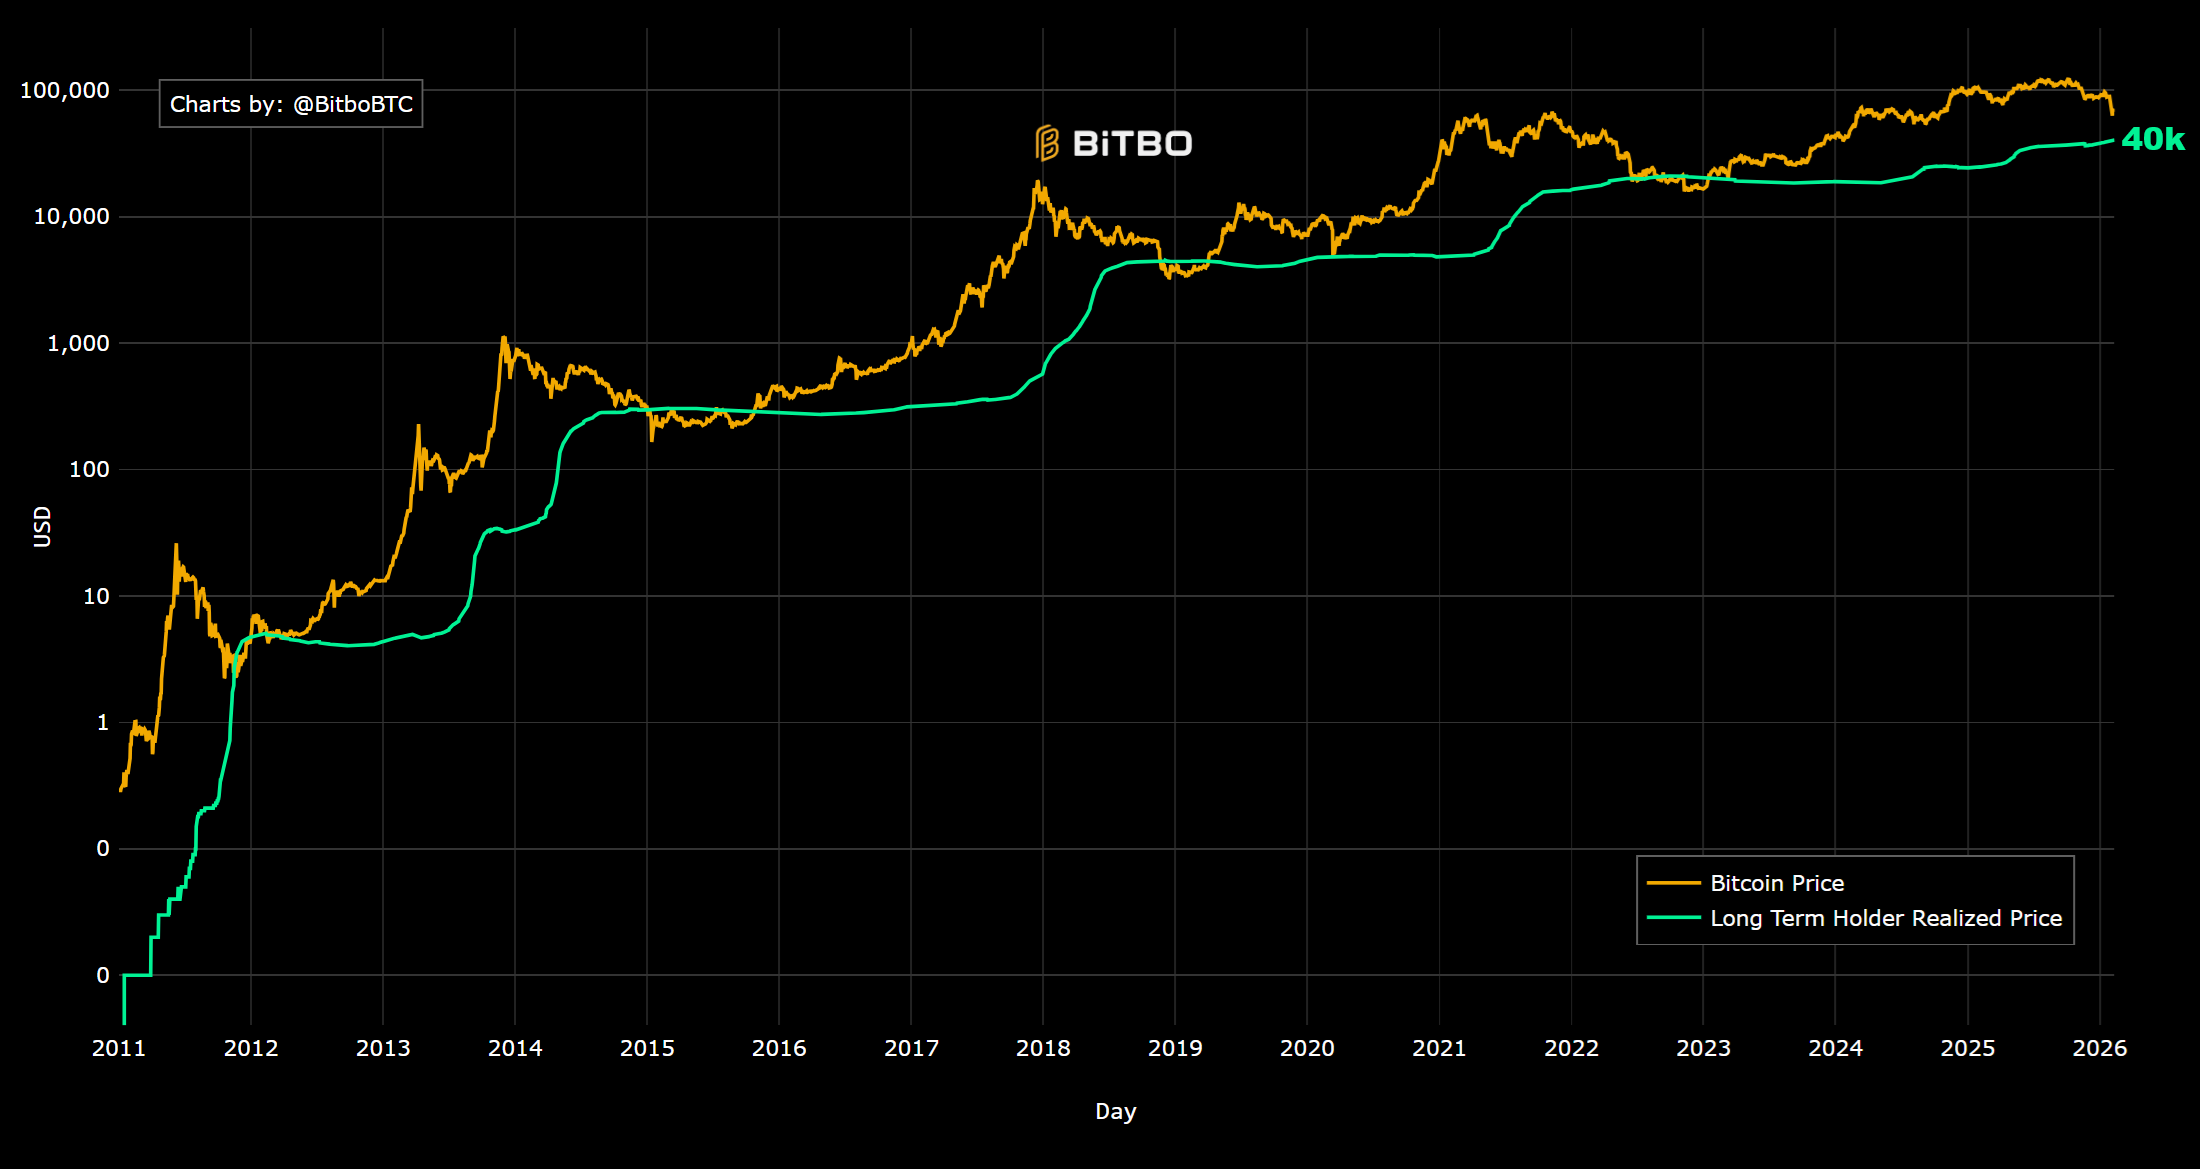
Task: Click the Charts by @BitboBTC label
Action: (x=291, y=104)
